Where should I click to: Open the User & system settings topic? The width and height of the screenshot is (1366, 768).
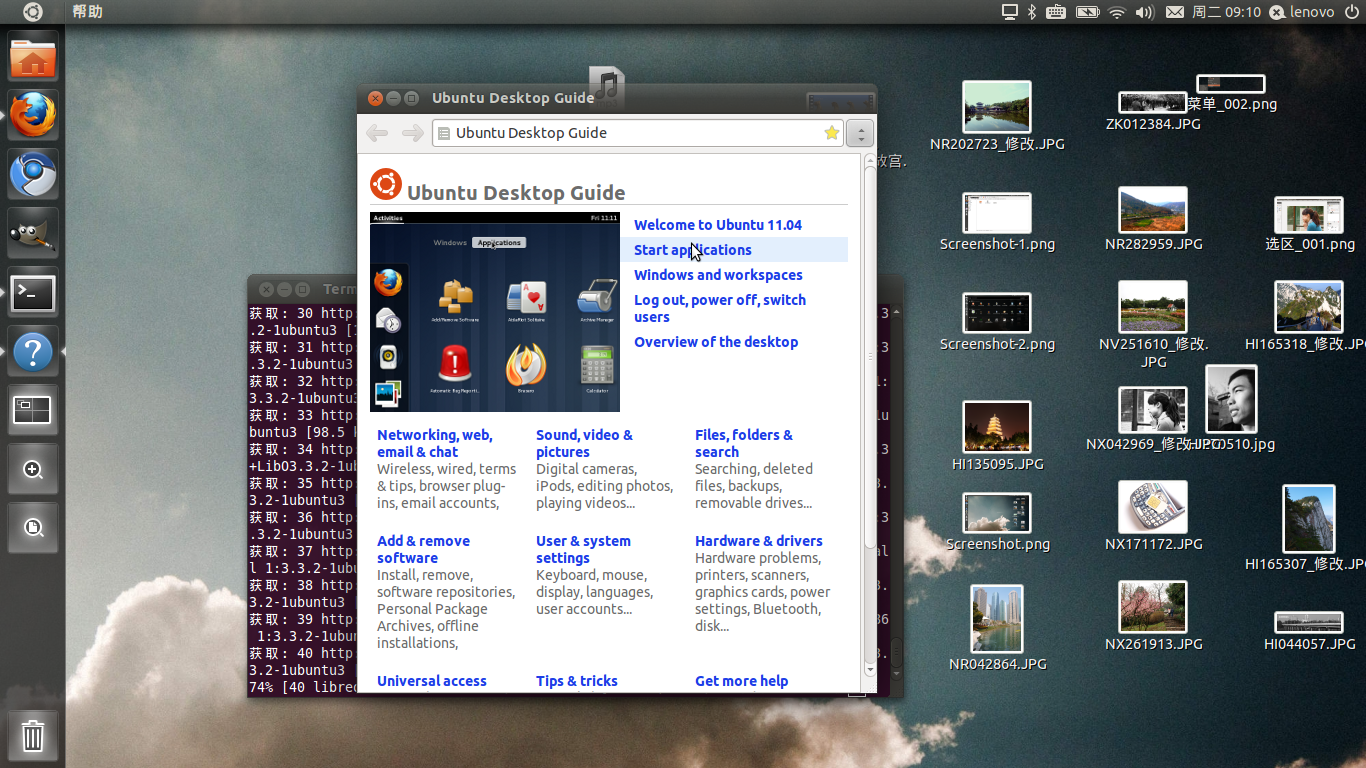click(583, 549)
